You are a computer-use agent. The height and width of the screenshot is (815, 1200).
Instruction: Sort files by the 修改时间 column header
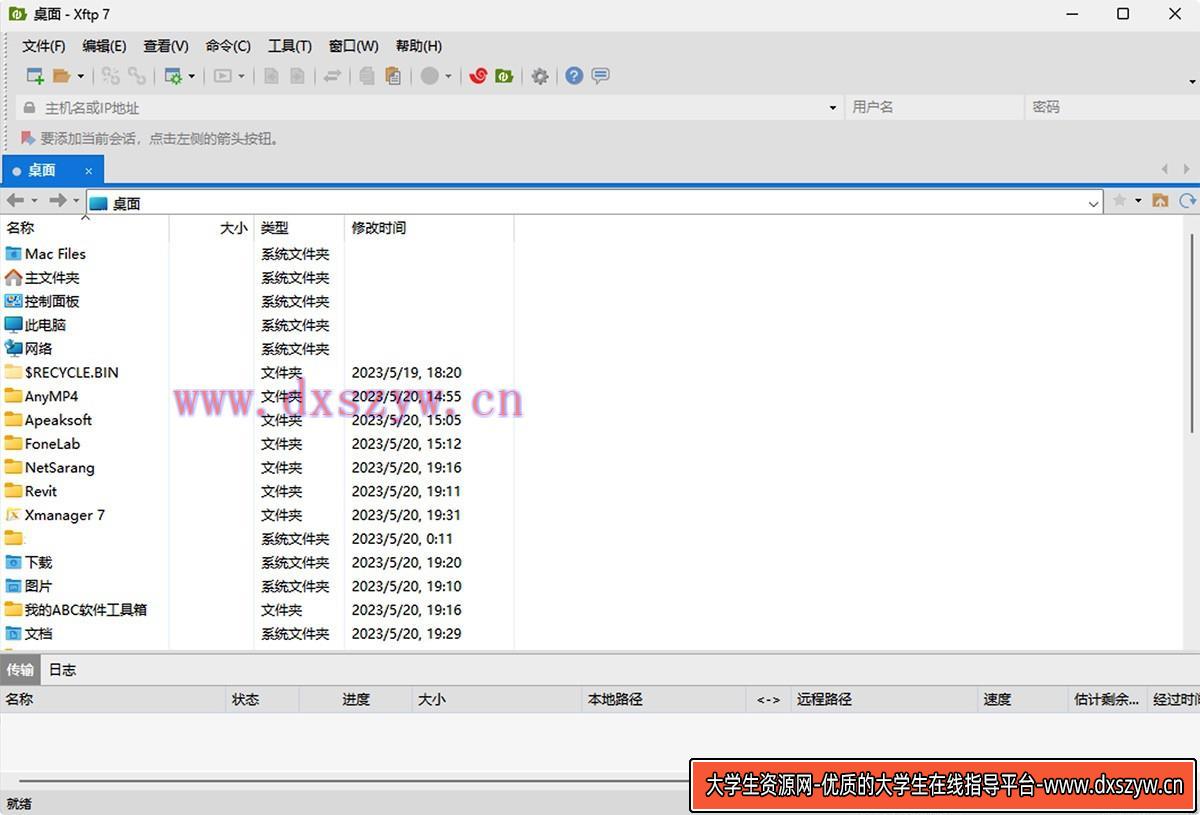pos(429,228)
